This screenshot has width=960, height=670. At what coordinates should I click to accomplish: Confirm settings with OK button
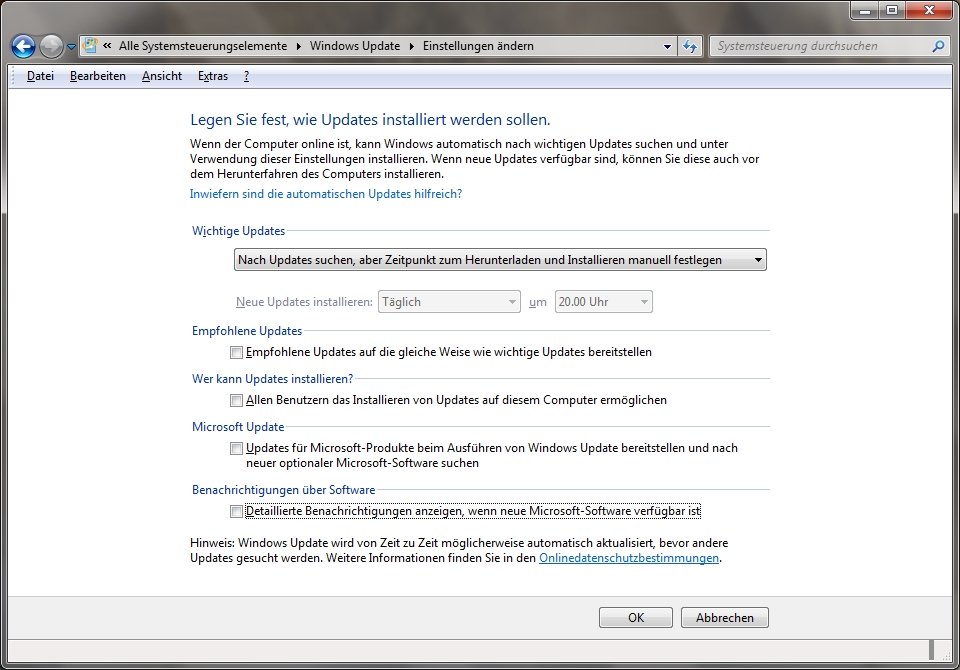click(636, 617)
